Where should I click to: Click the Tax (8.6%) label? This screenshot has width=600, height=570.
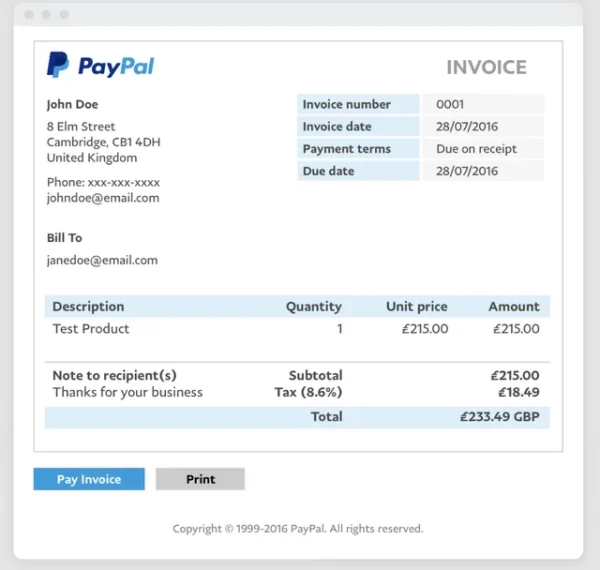coord(308,392)
